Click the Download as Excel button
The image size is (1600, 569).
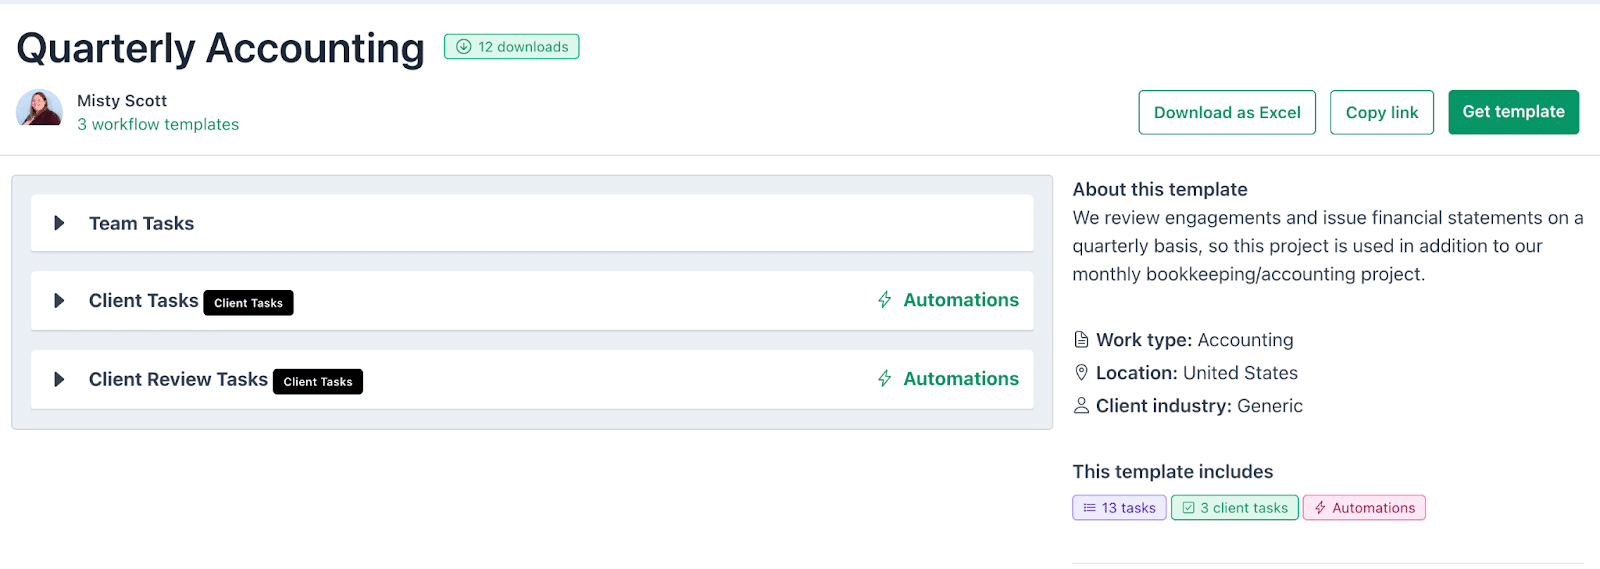click(x=1227, y=112)
